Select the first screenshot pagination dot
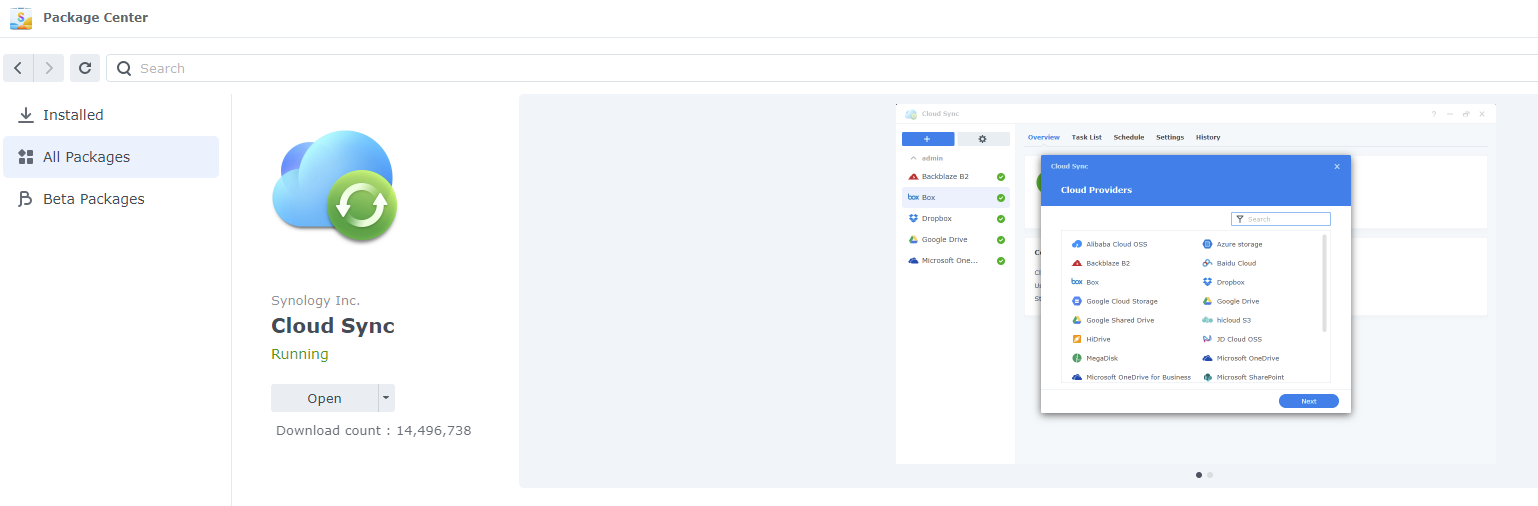This screenshot has height=506, width=1538. [1199, 475]
